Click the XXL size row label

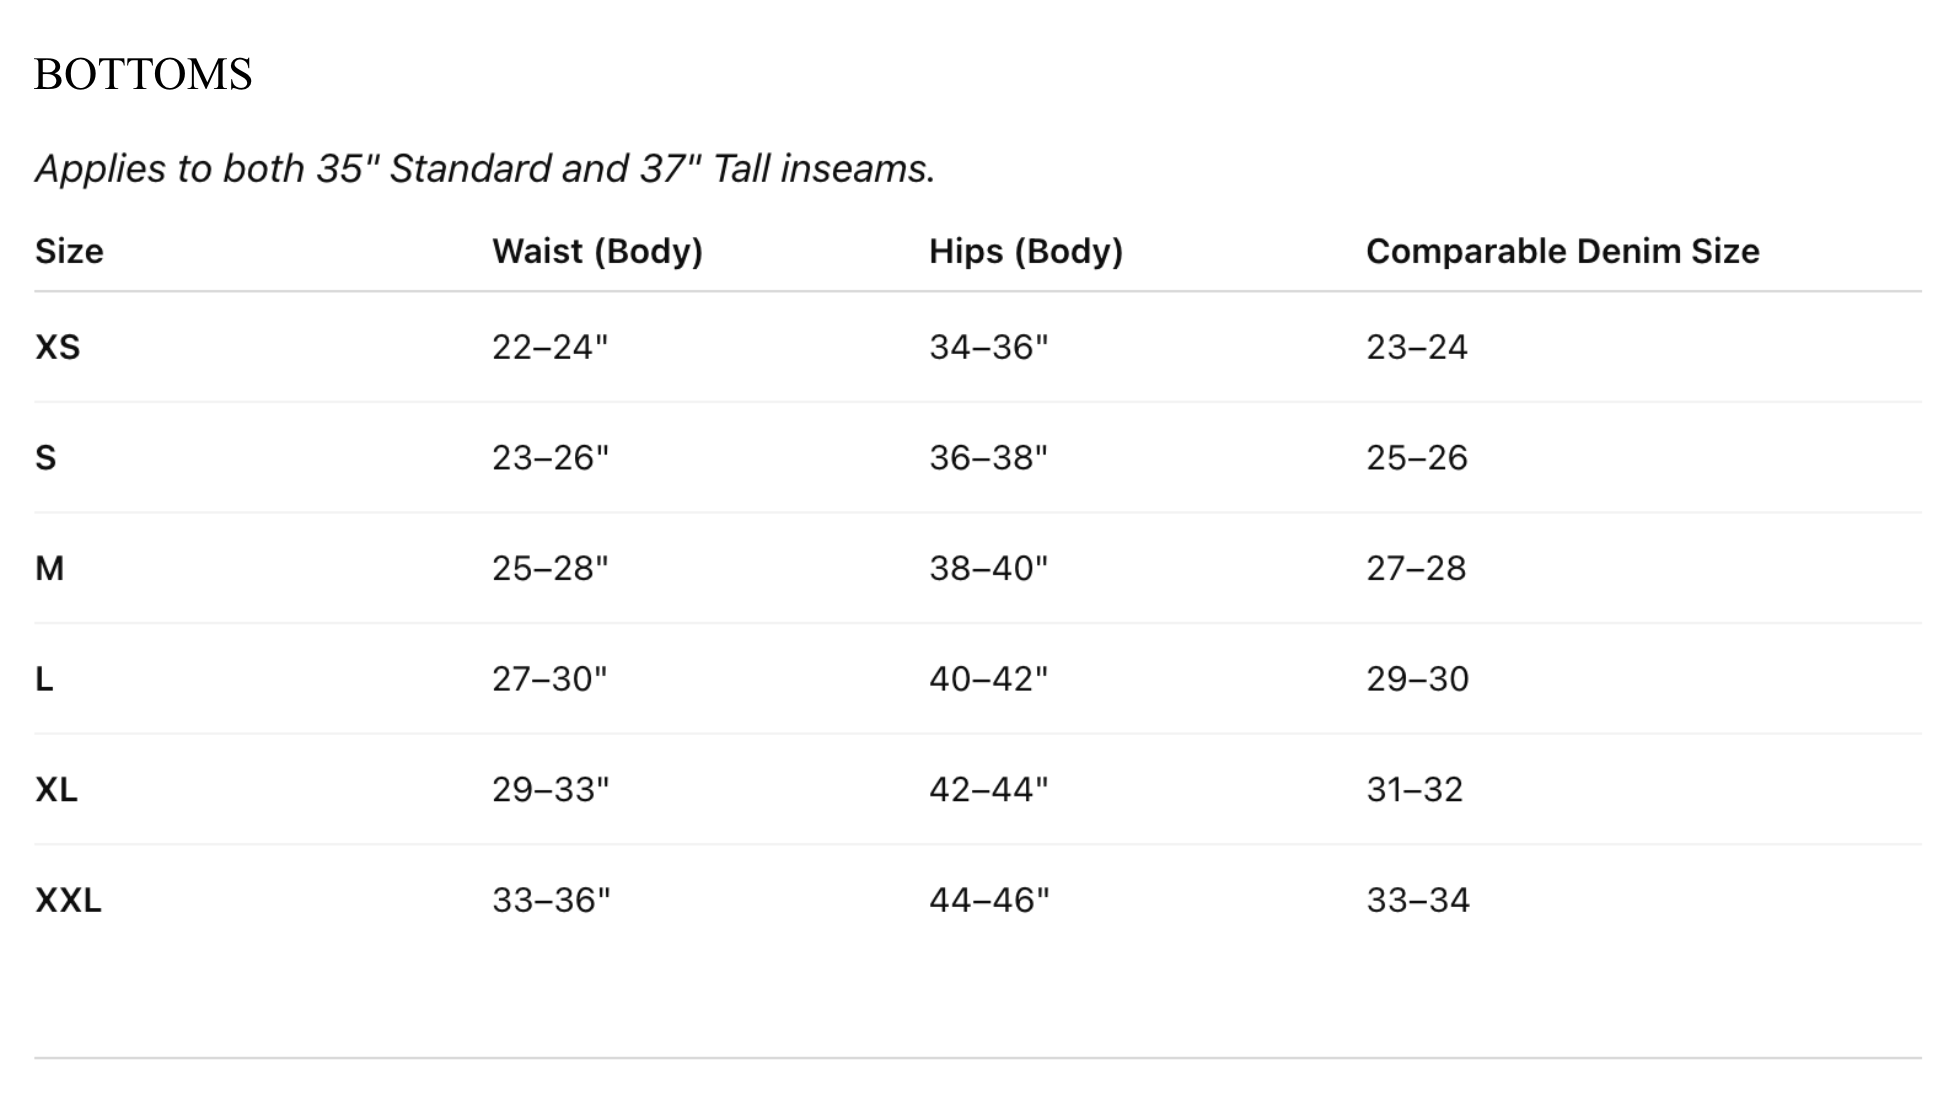[68, 900]
